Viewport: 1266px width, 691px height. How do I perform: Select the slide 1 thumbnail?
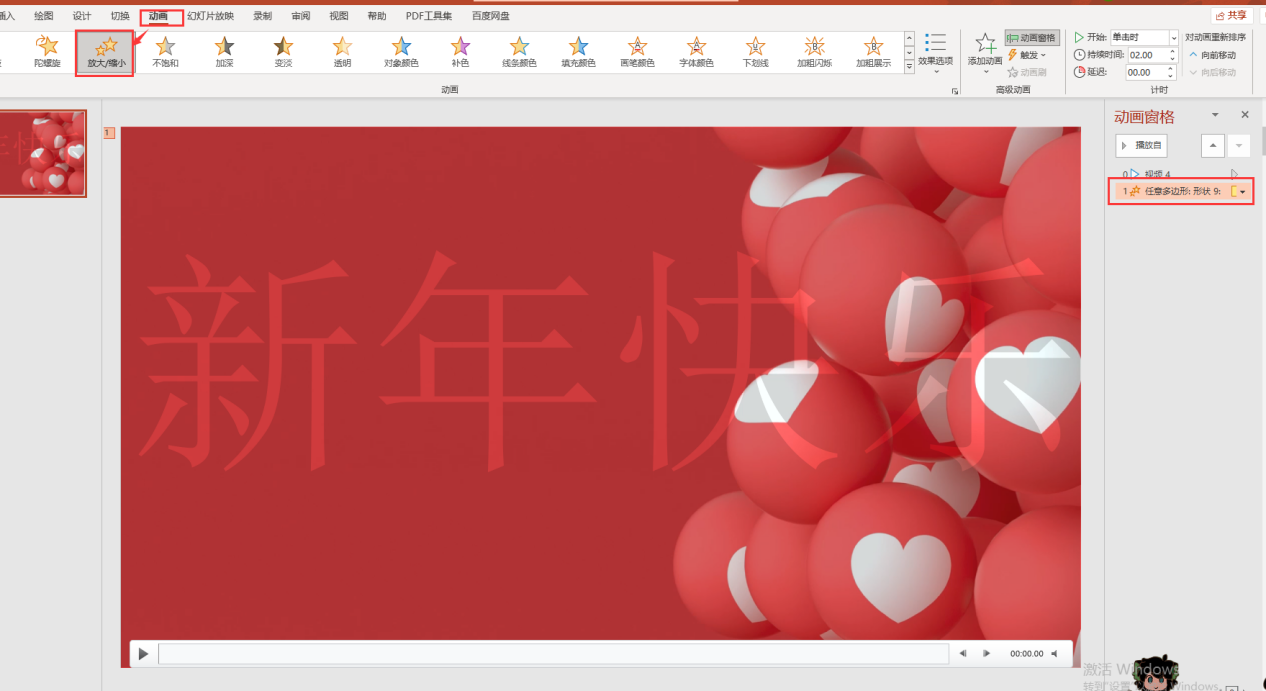tap(42, 153)
